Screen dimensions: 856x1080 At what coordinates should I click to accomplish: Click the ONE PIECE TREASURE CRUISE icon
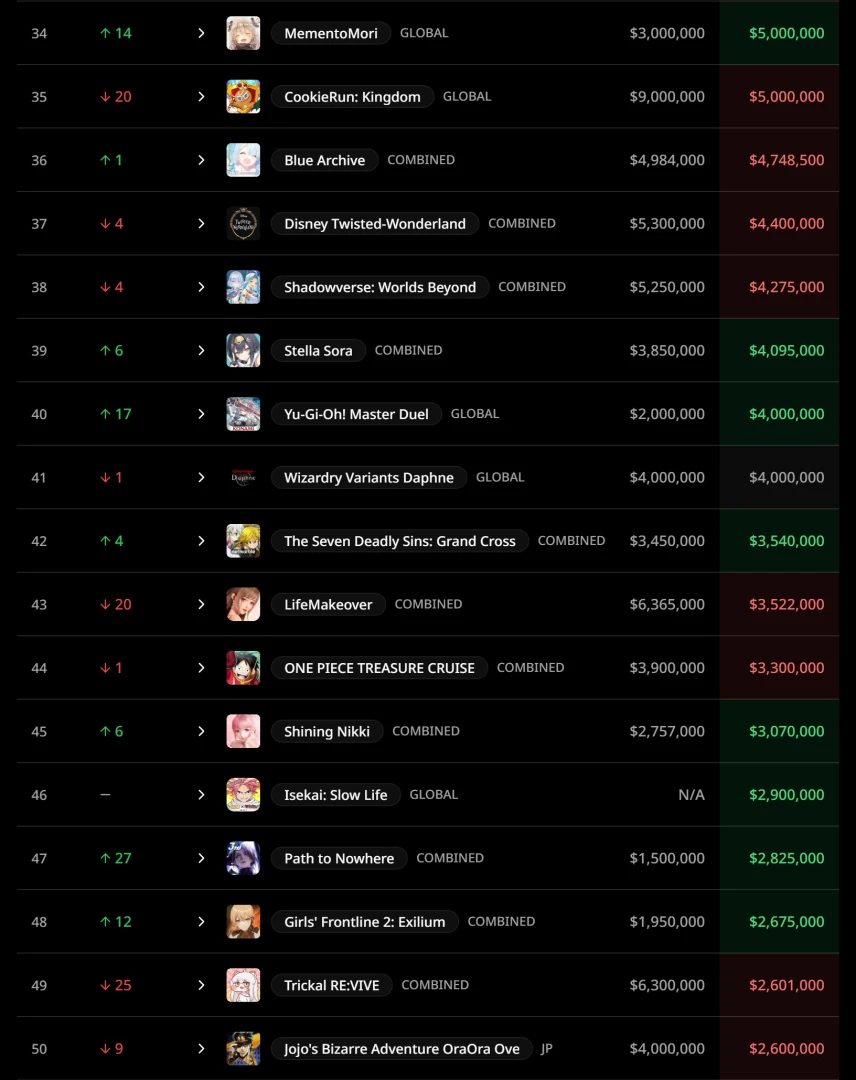(243, 668)
